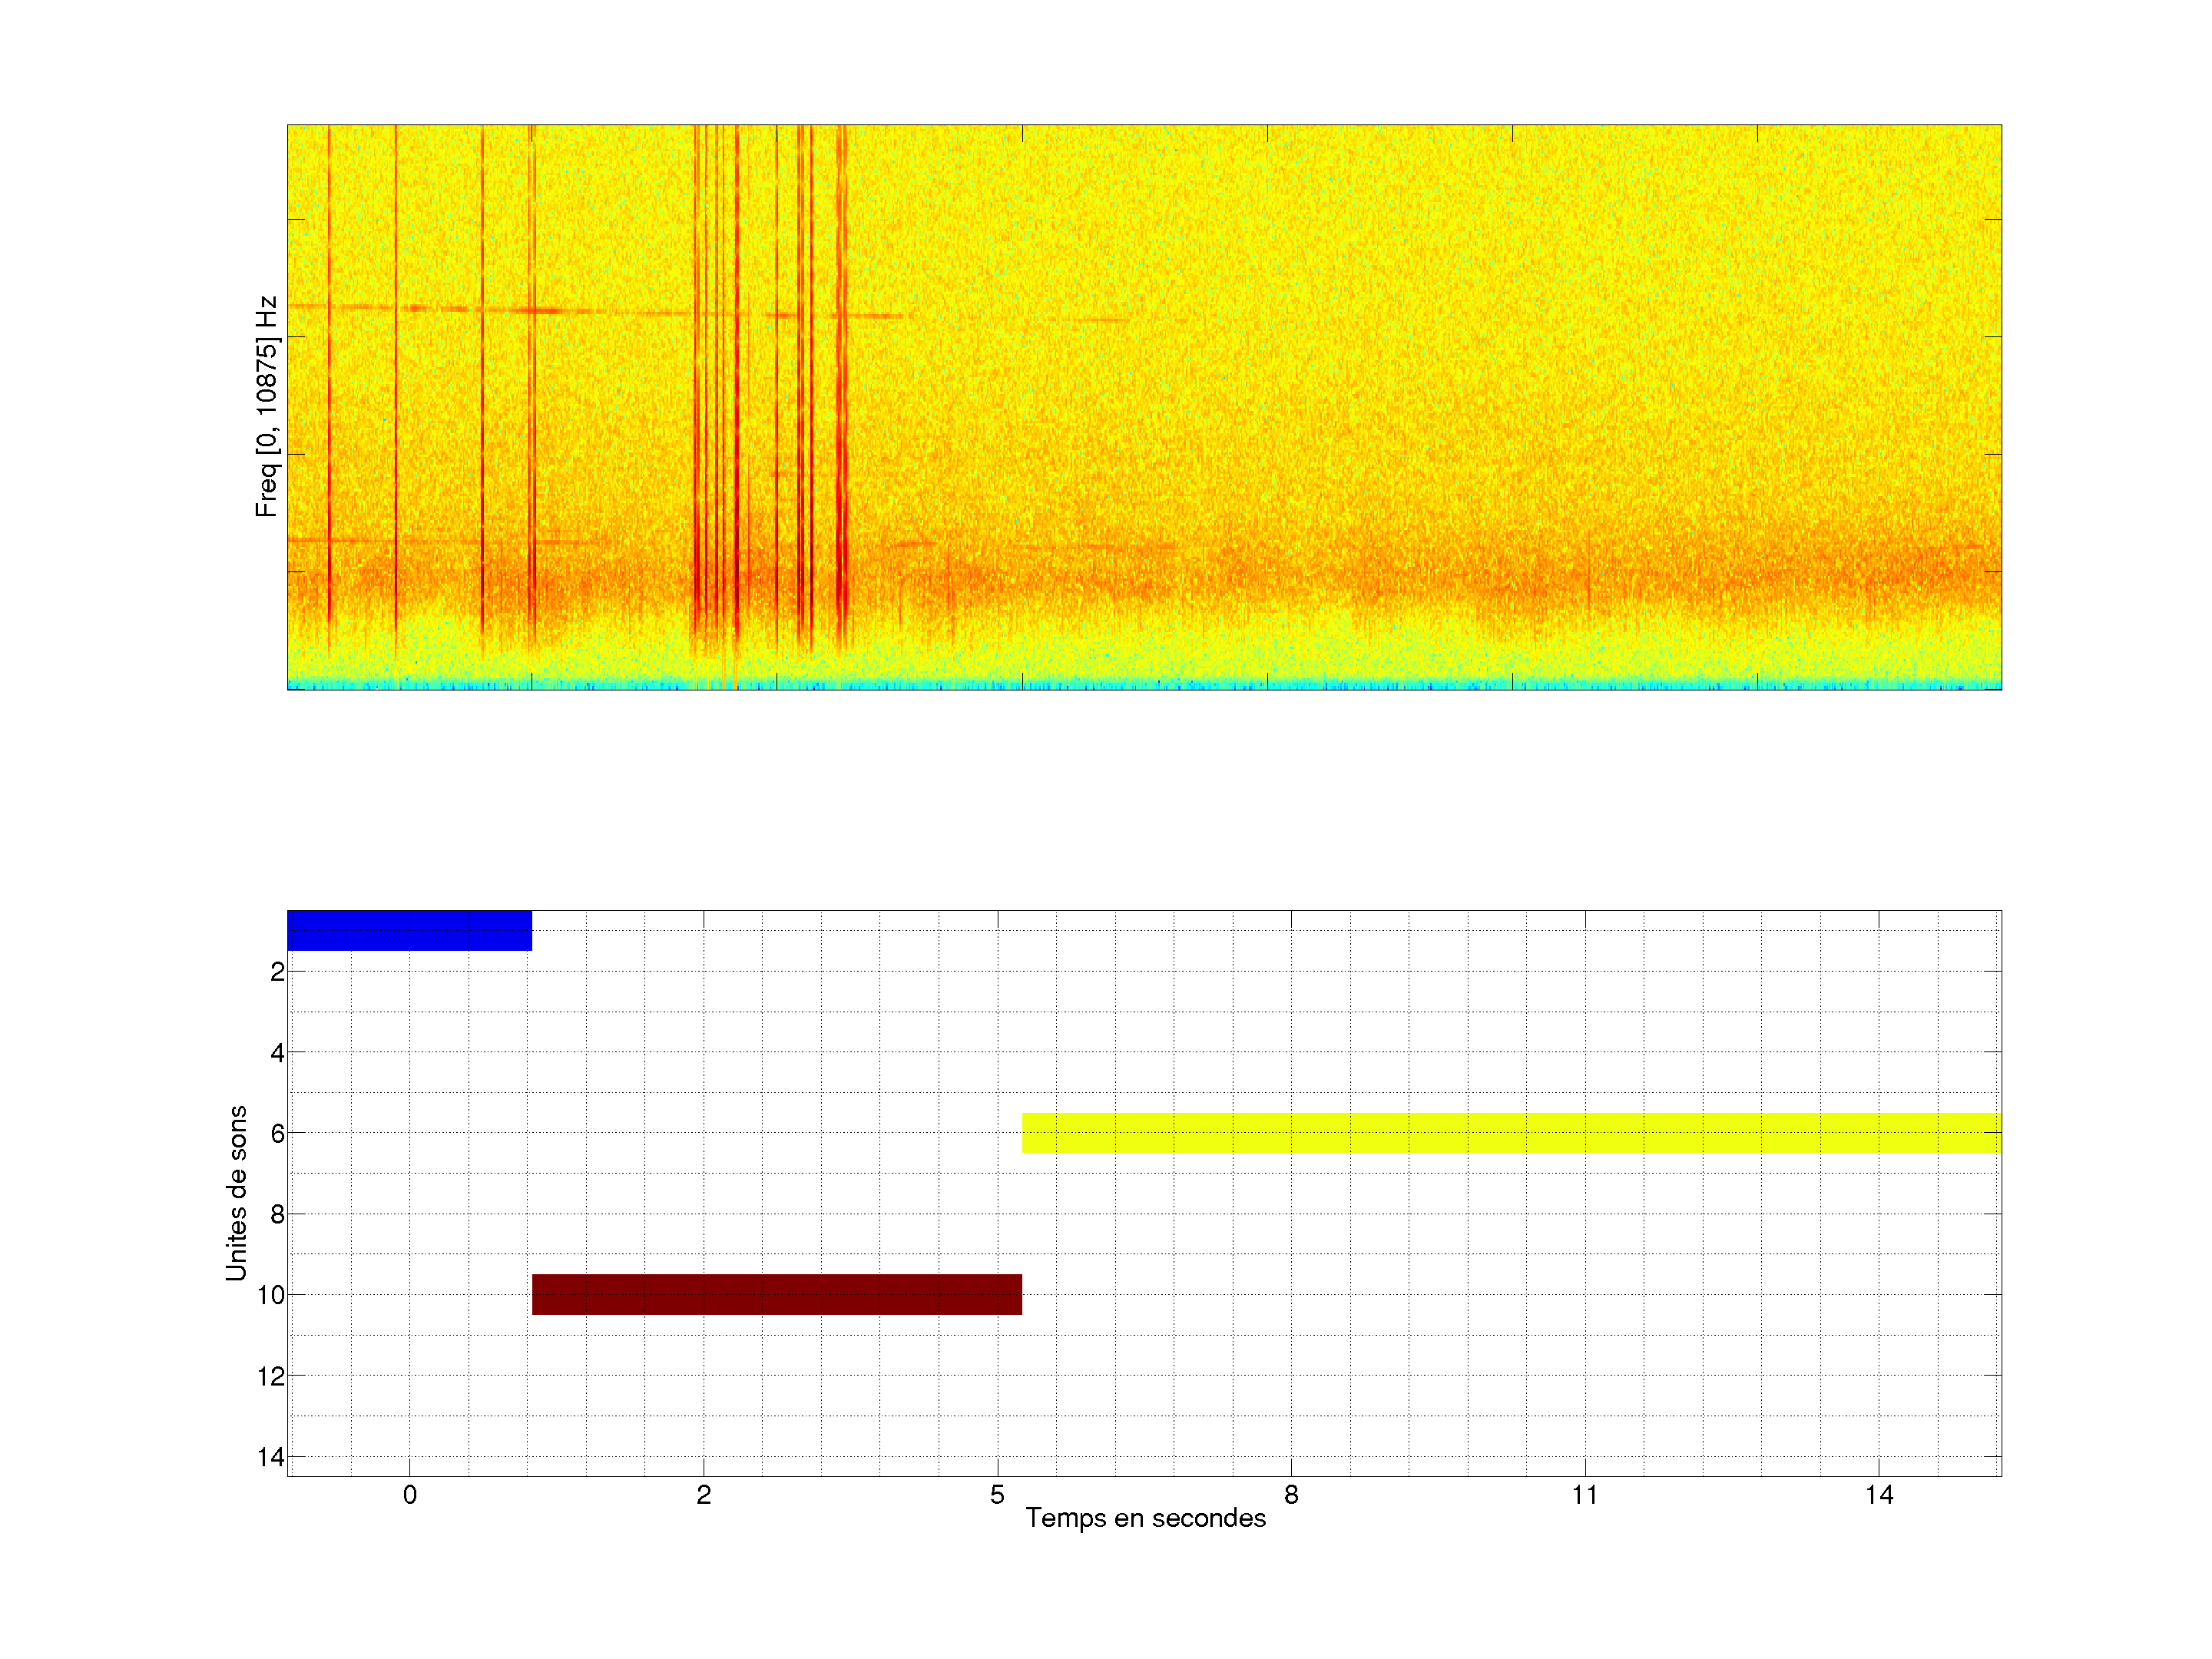
Task: Click y-axis tick label 12 in lower chart
Action: 271,1377
